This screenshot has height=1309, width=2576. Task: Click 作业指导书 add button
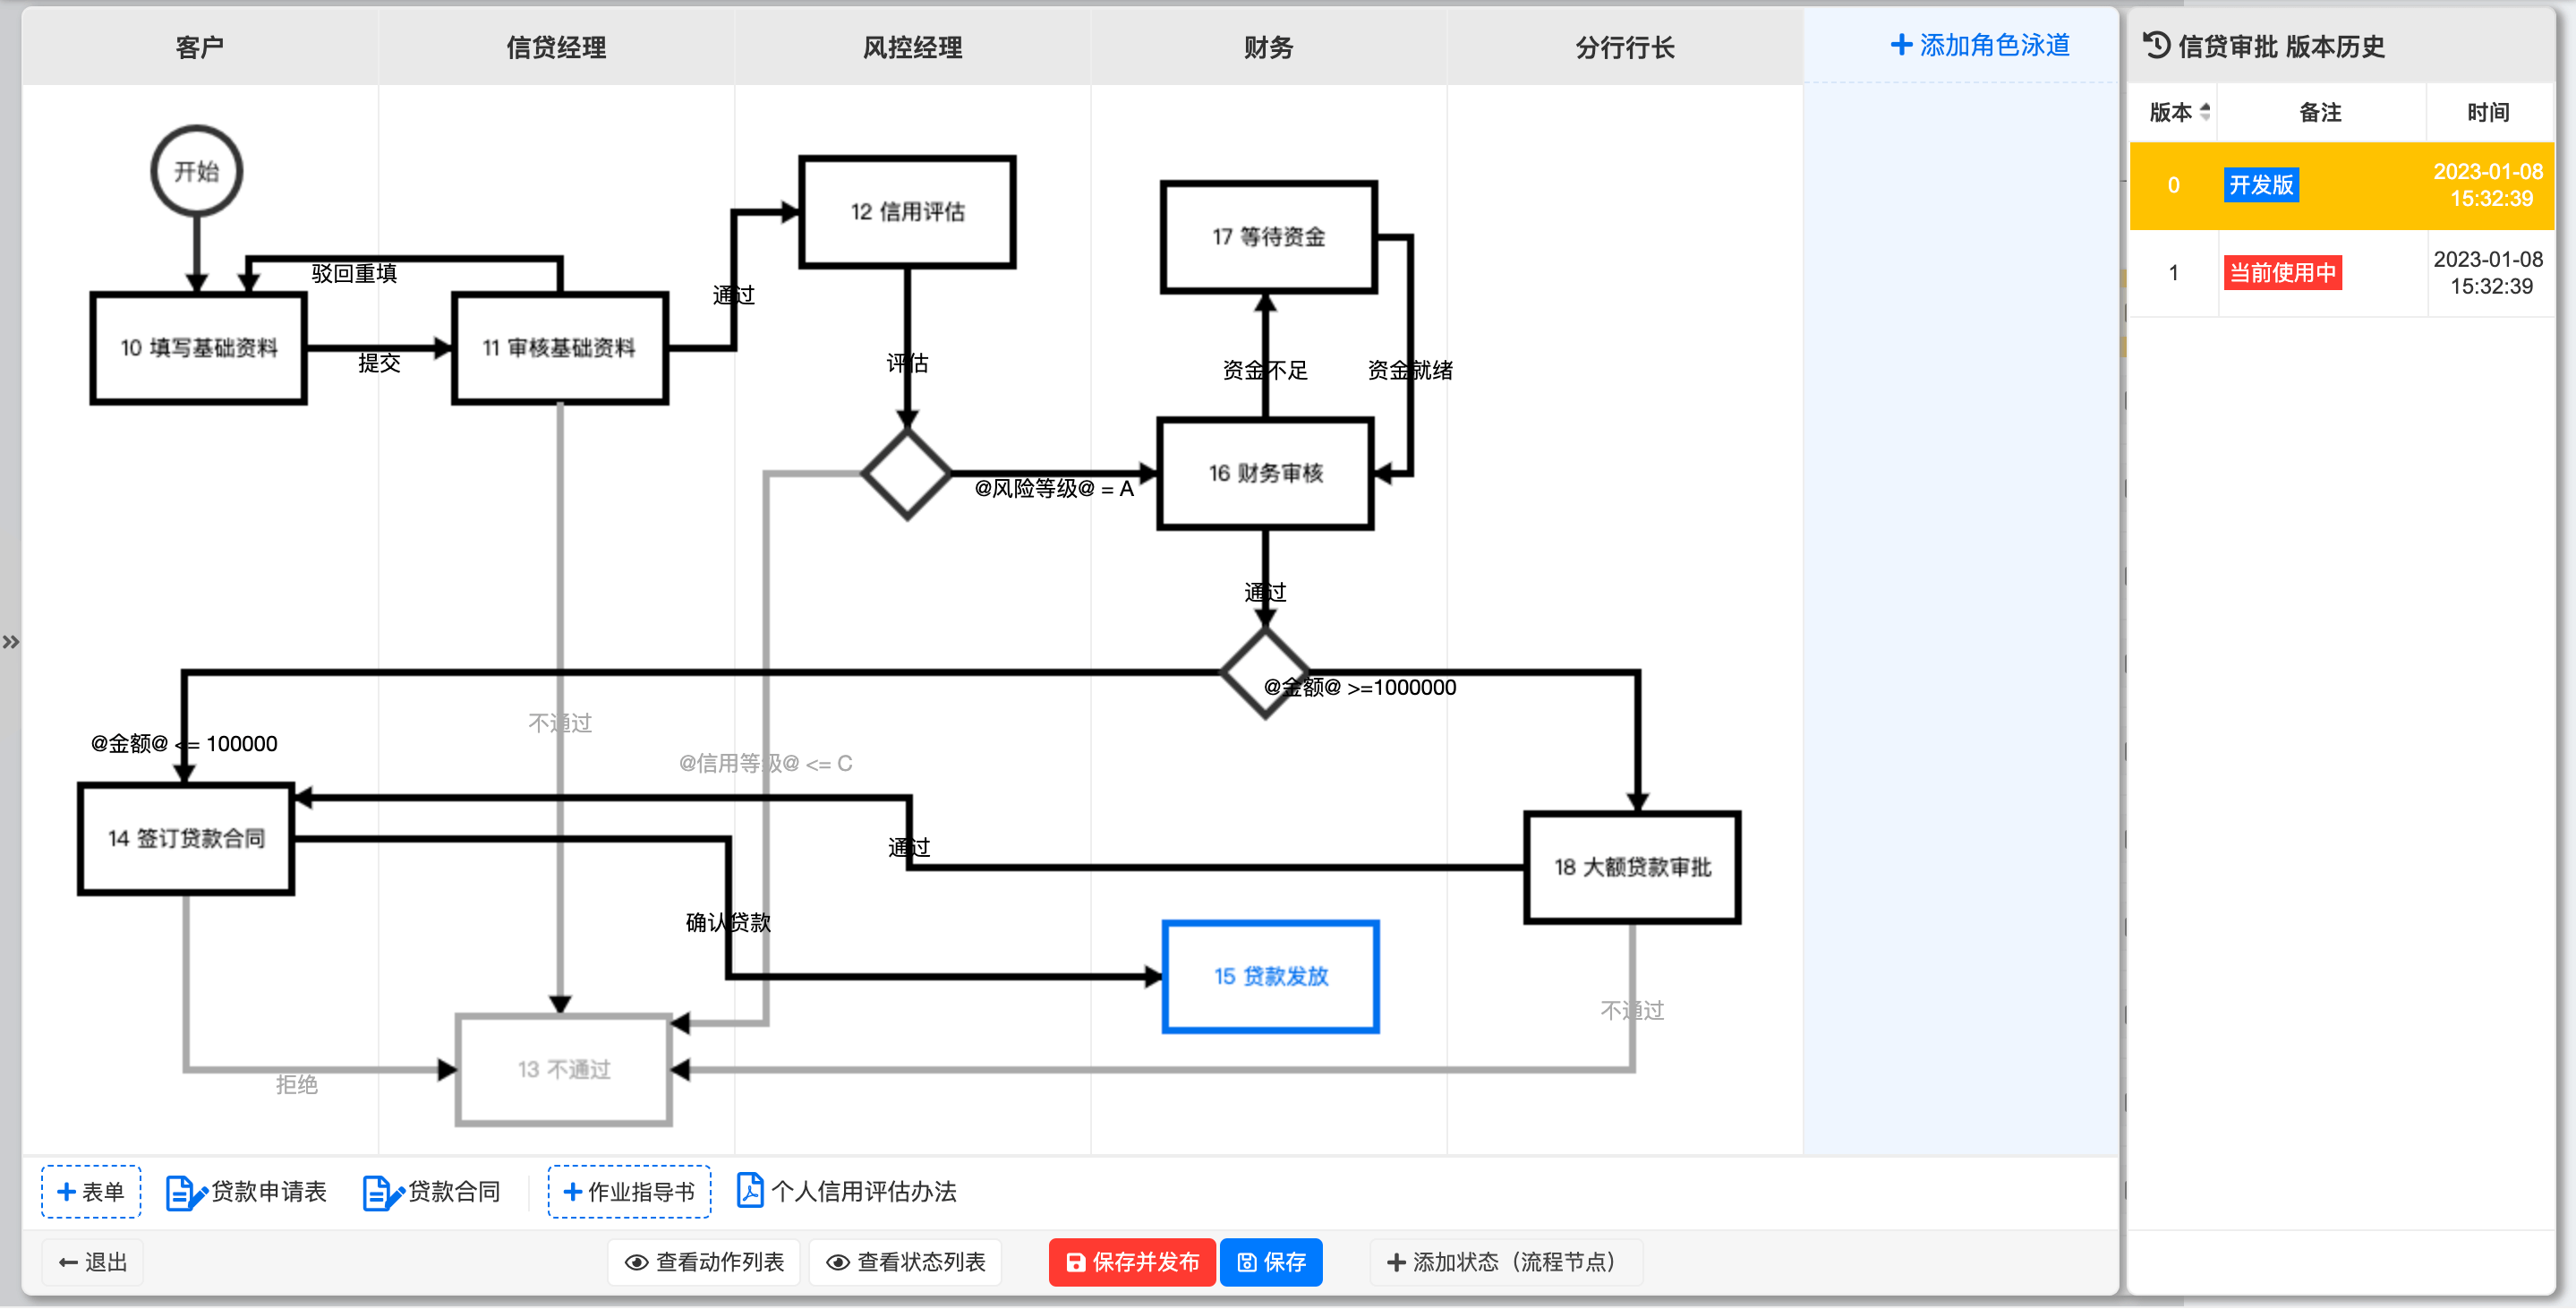[629, 1191]
